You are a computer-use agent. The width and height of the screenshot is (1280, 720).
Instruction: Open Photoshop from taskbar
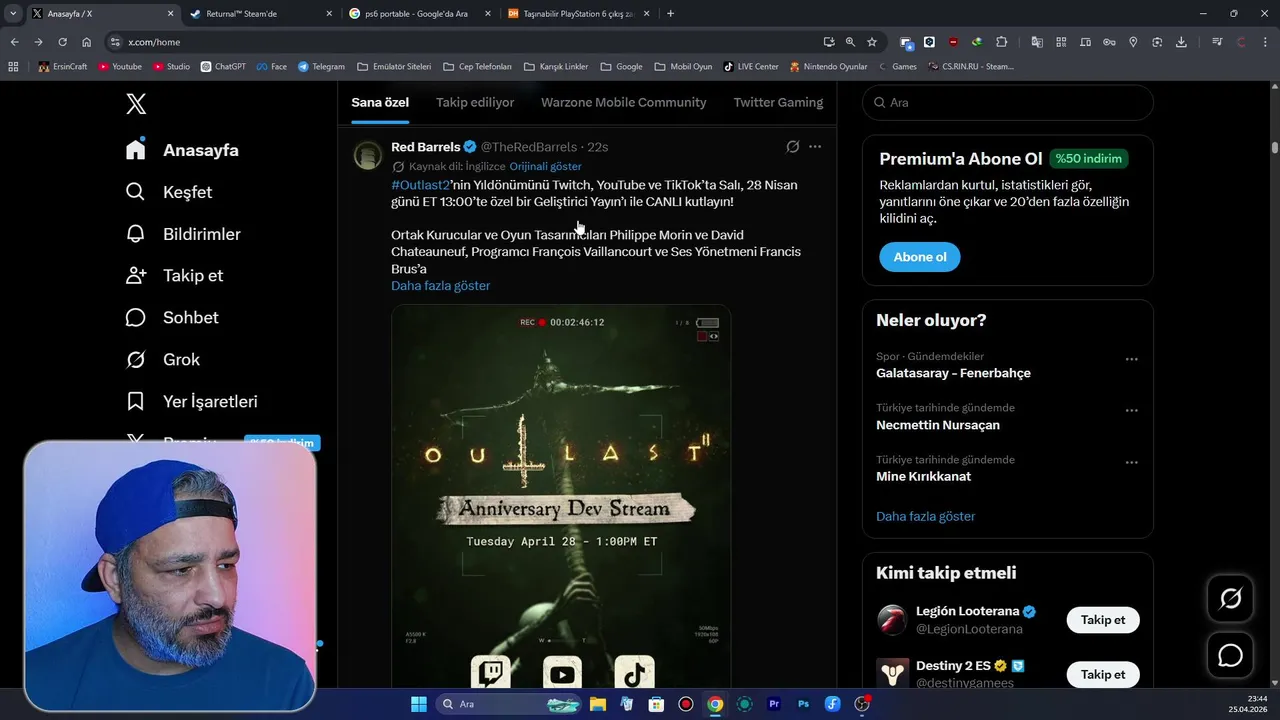803,704
